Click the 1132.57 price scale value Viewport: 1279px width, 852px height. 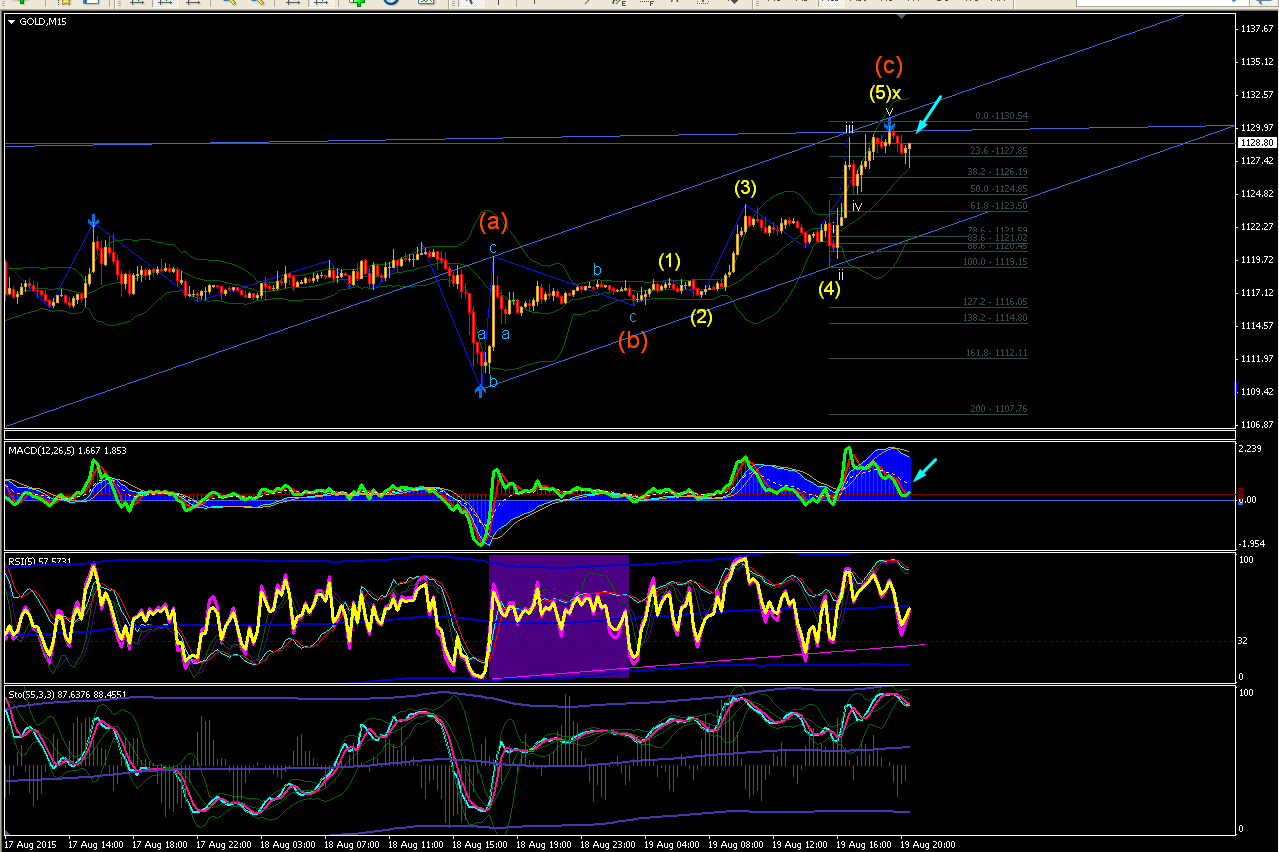(1255, 95)
